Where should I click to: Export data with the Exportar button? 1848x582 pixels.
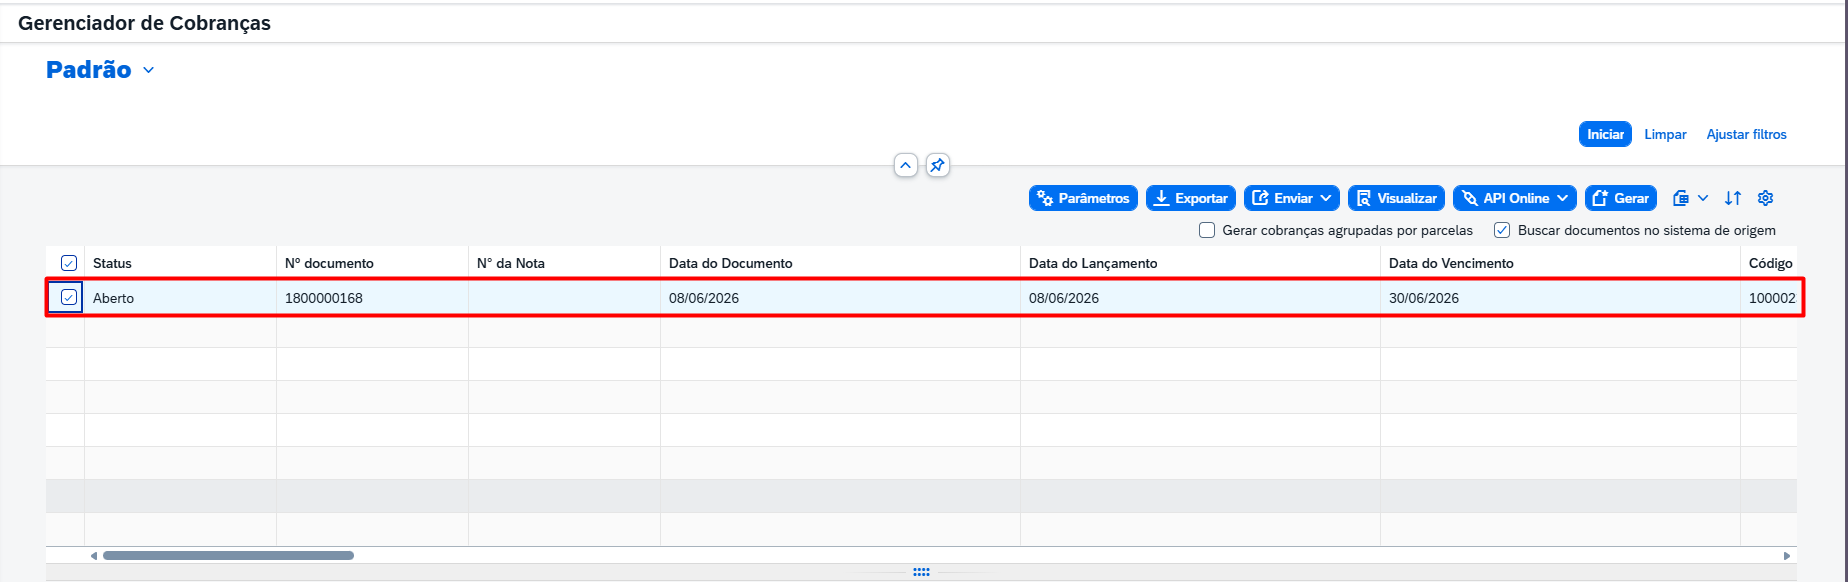tap(1191, 198)
